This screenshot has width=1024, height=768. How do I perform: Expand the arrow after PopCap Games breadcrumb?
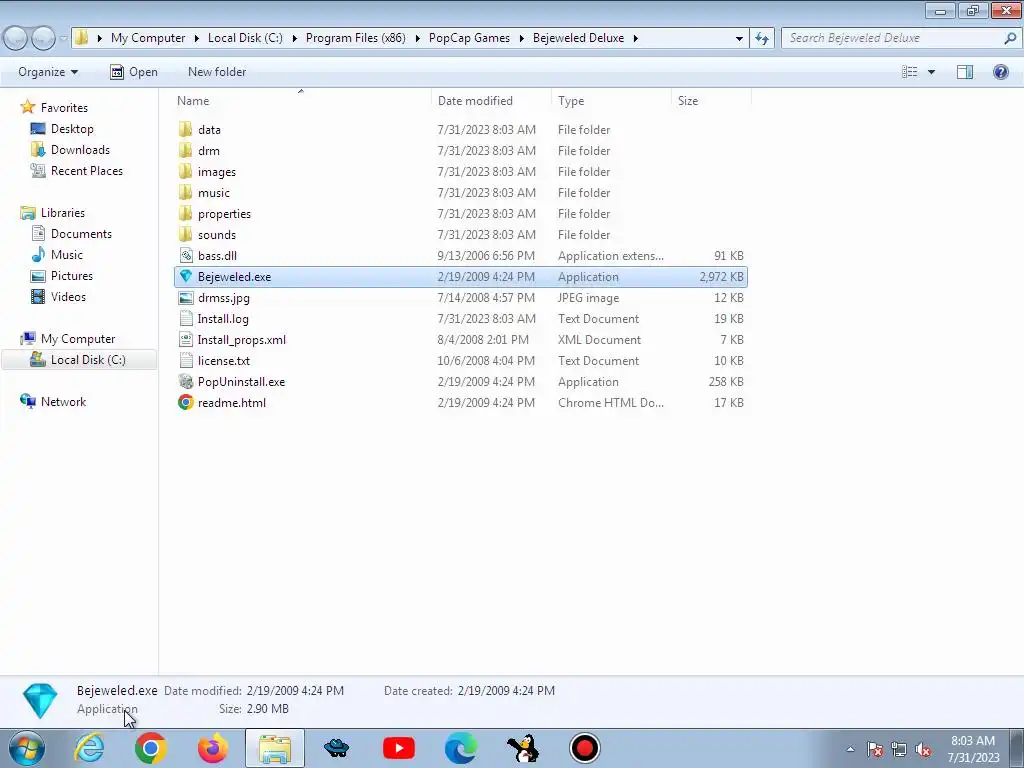point(522,38)
